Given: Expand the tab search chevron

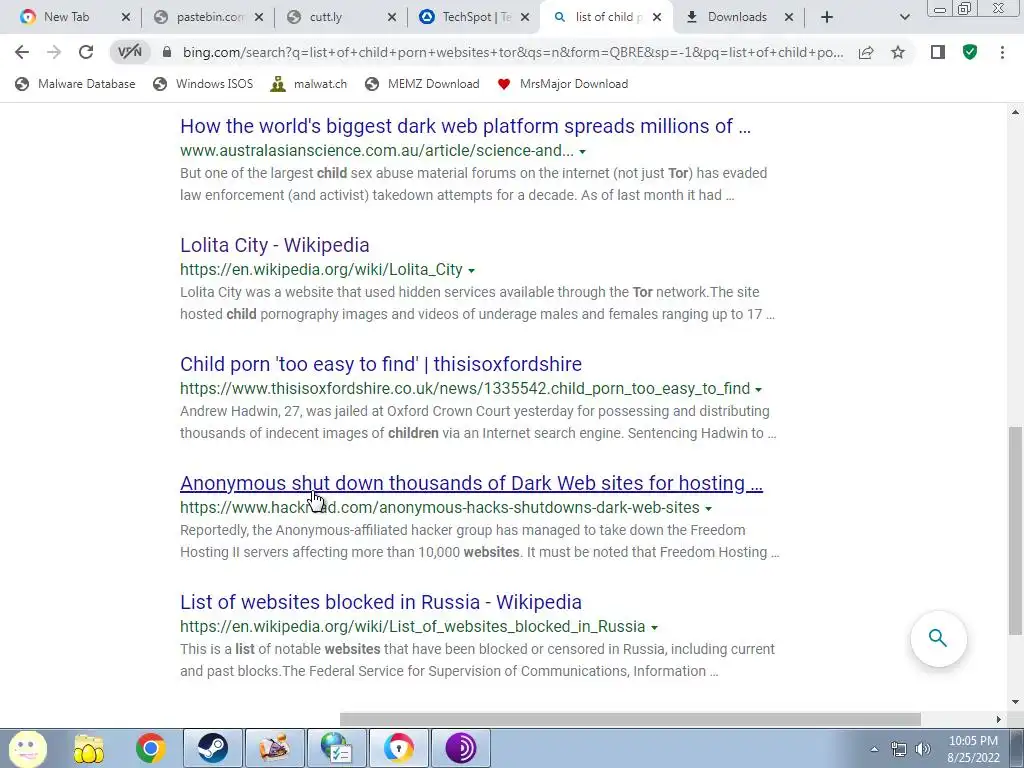Looking at the screenshot, I should click(x=904, y=17).
